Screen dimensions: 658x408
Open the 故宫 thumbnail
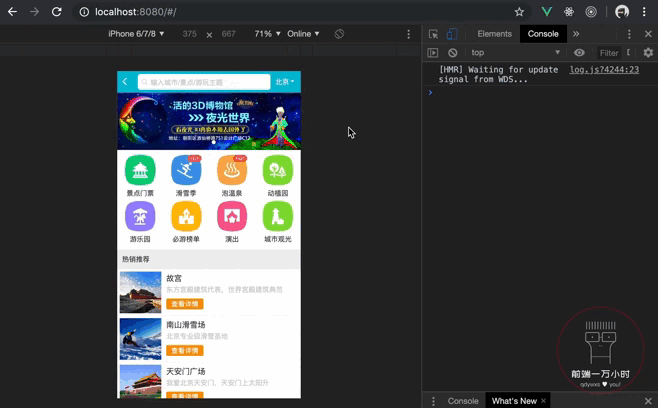[x=140, y=292]
